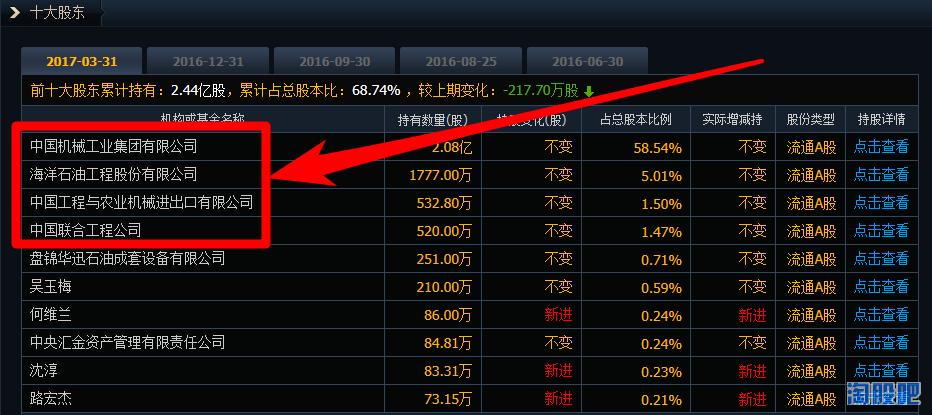Click the 210.00万 holding amount
This screenshot has height=415, width=932.
point(445,287)
